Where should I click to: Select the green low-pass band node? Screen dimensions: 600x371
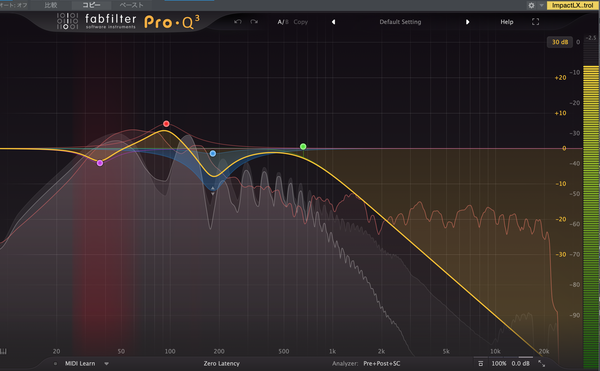click(x=303, y=146)
